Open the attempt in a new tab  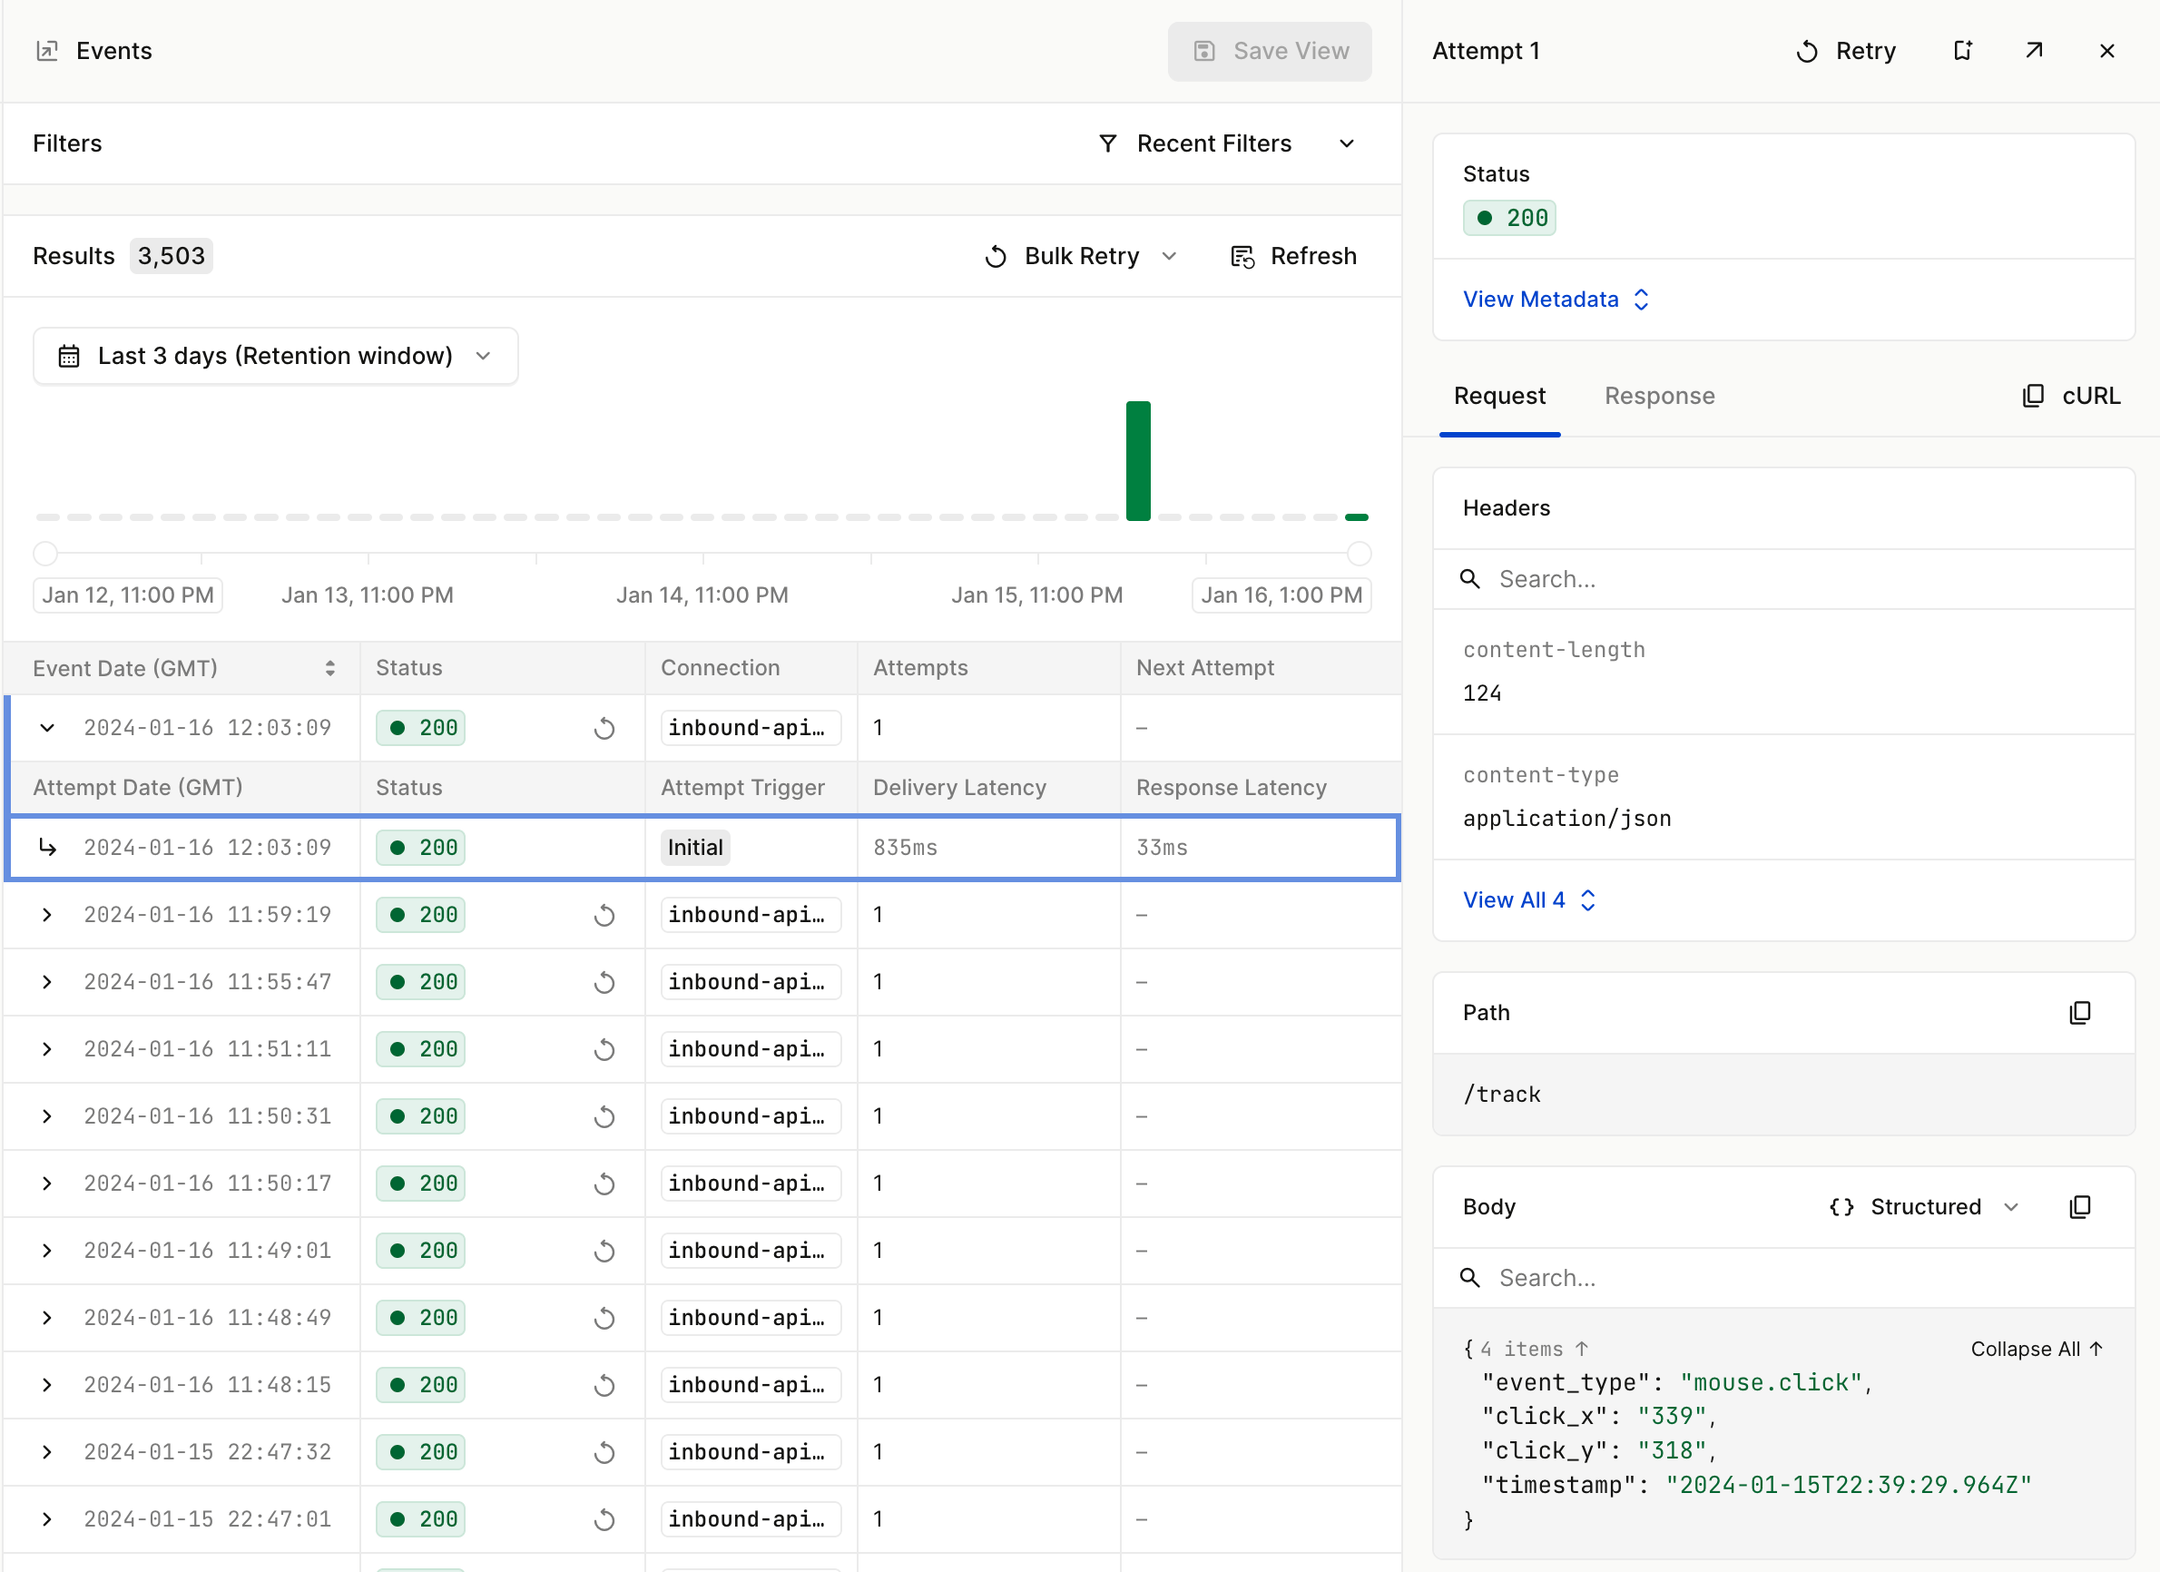point(2033,50)
